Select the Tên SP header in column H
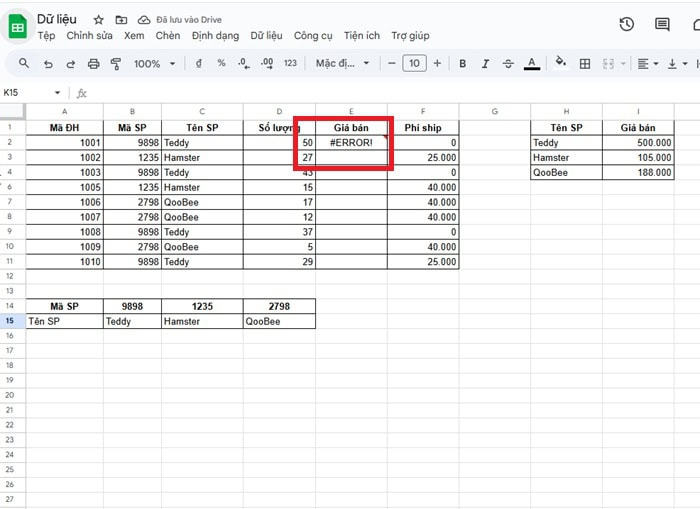 567,128
